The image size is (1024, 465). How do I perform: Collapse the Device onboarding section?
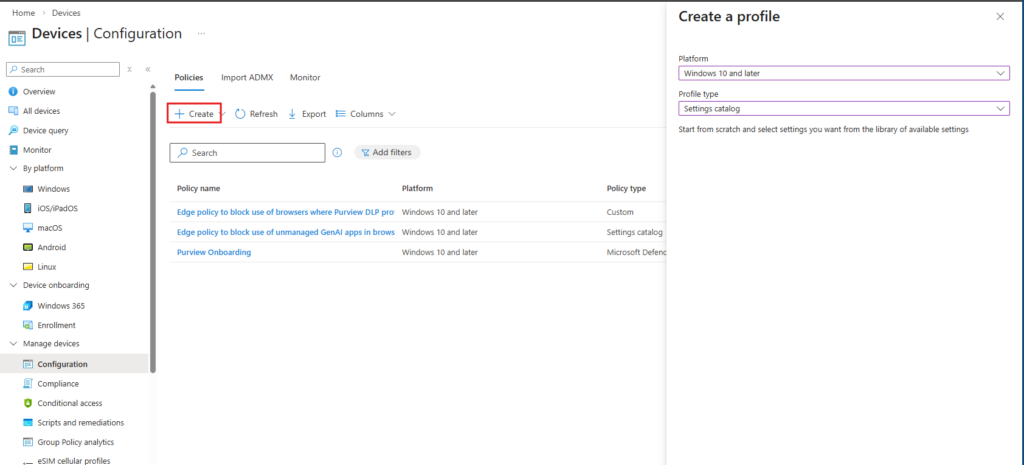(13, 285)
